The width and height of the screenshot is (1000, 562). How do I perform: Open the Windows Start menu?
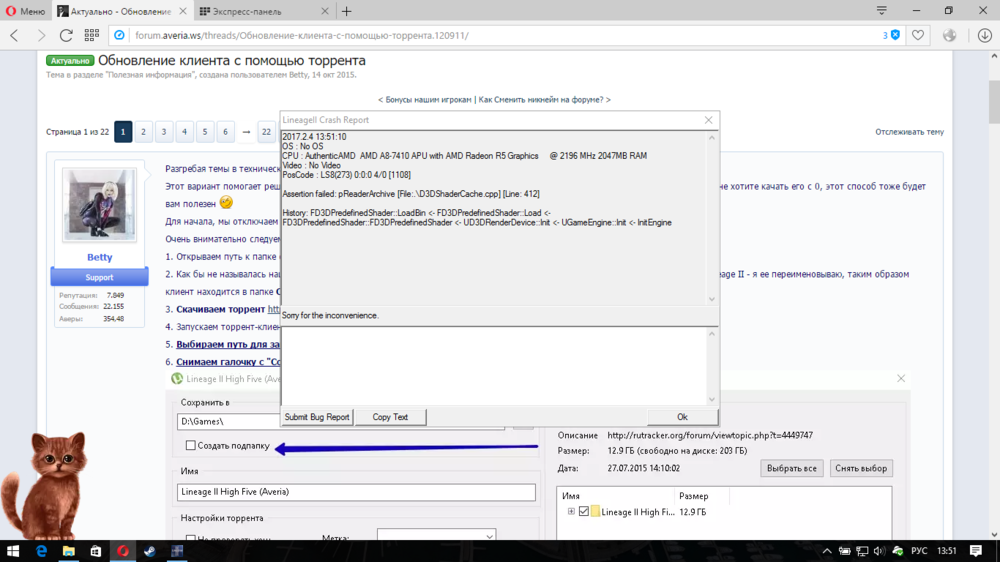(14, 551)
